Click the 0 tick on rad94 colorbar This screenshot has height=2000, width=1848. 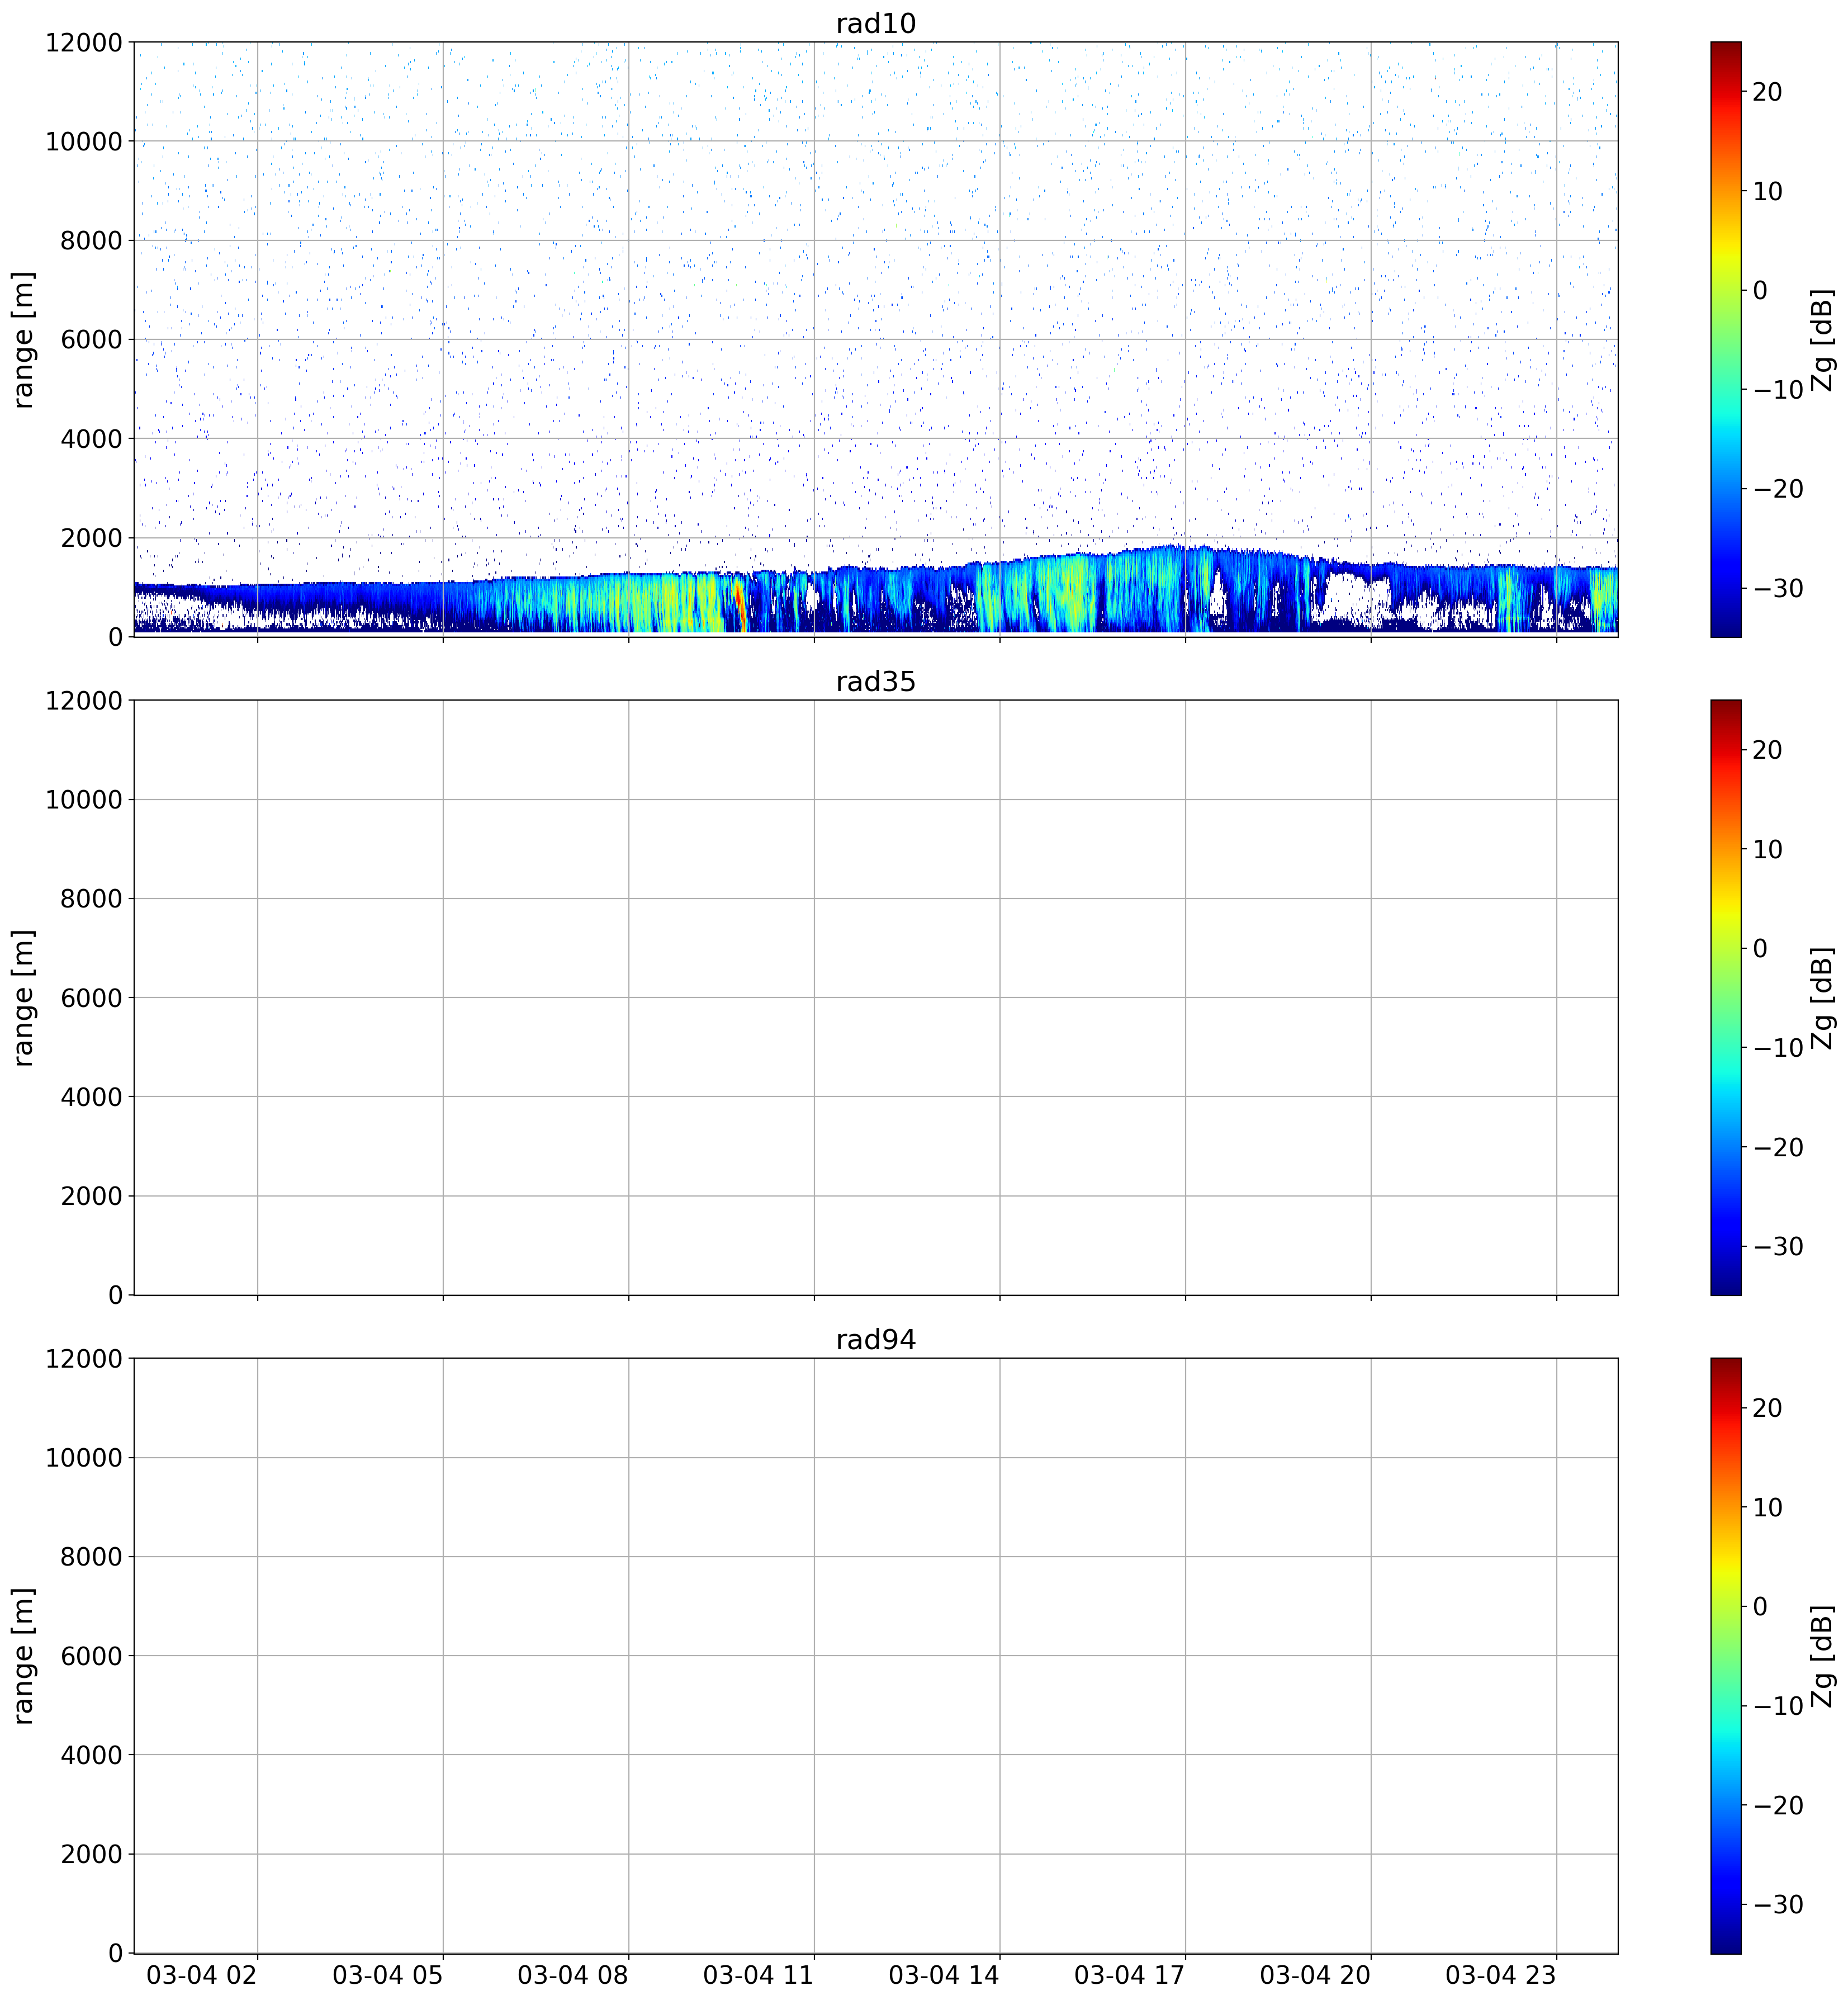click(x=1760, y=1607)
